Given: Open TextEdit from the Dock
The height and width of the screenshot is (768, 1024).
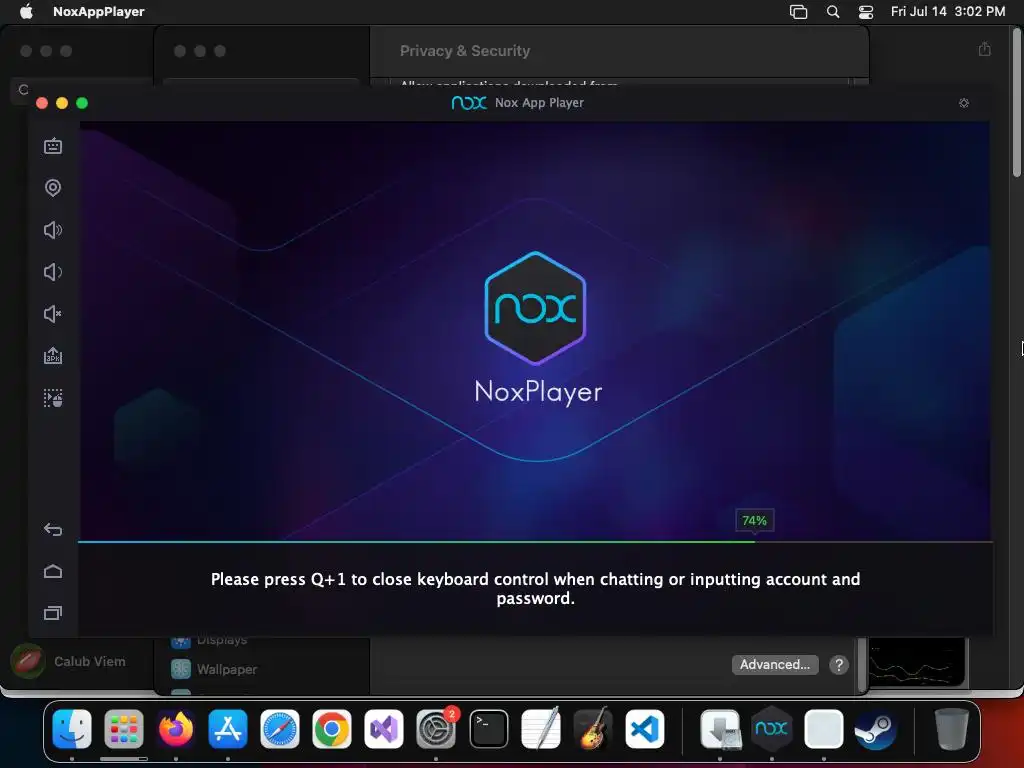Looking at the screenshot, I should coord(541,729).
